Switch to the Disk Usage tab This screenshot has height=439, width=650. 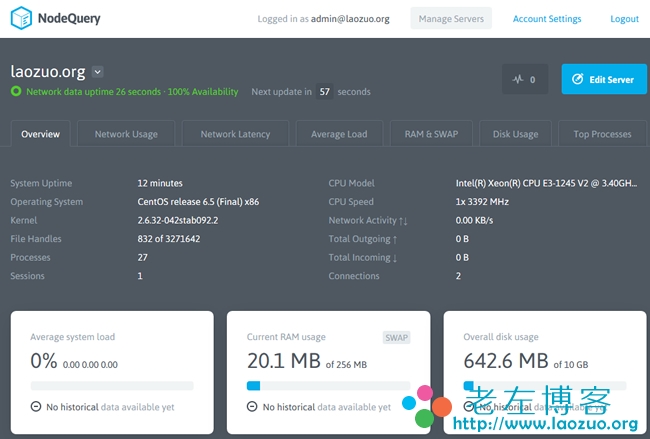(515, 134)
